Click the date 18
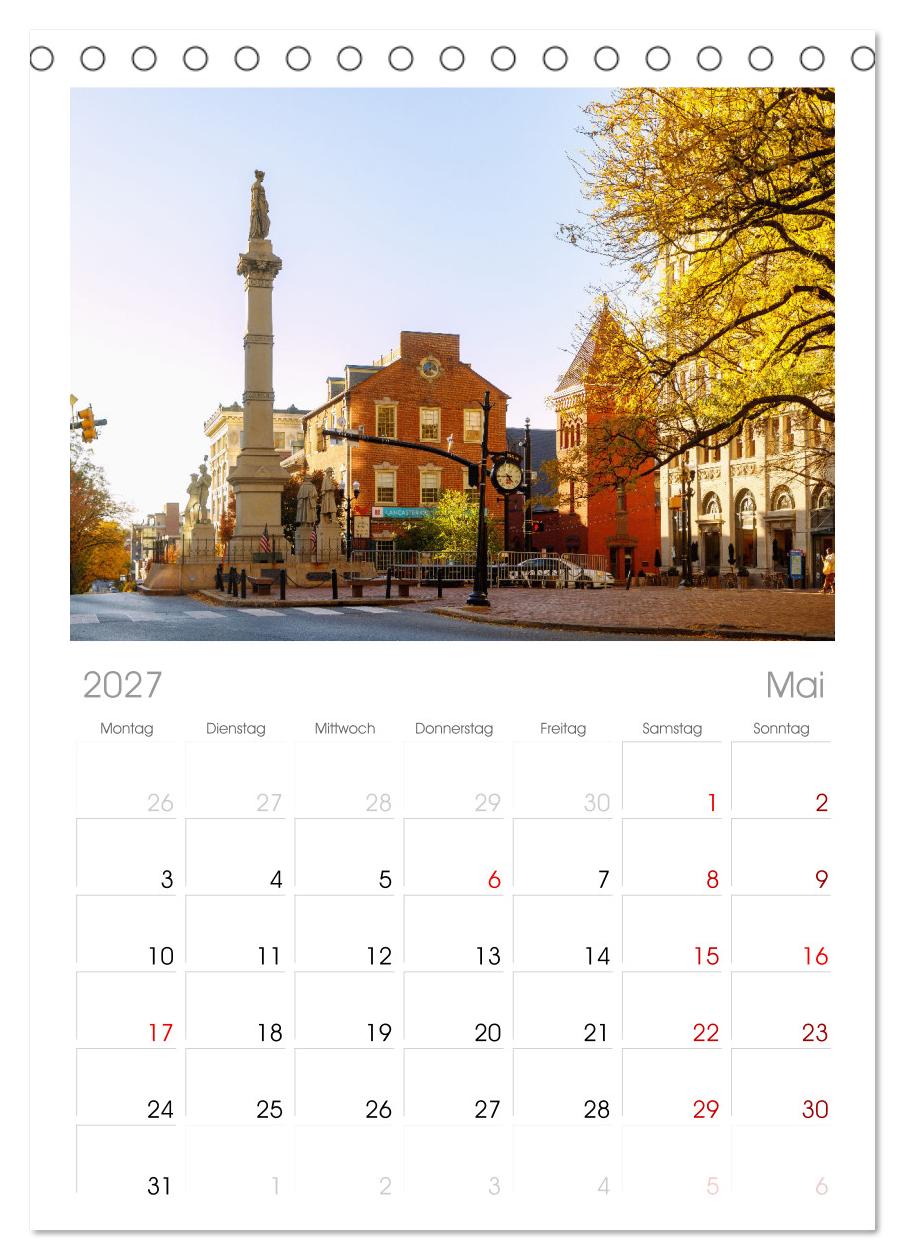 pos(270,1033)
